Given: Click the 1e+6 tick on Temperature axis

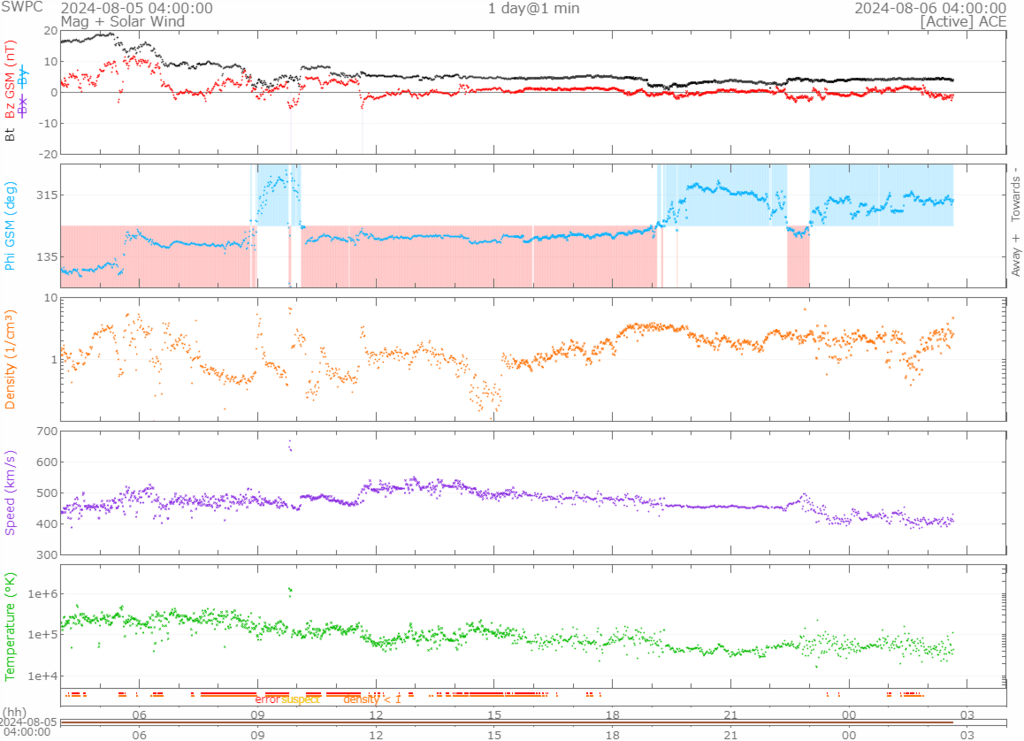Looking at the screenshot, I should pyautogui.click(x=42, y=594).
